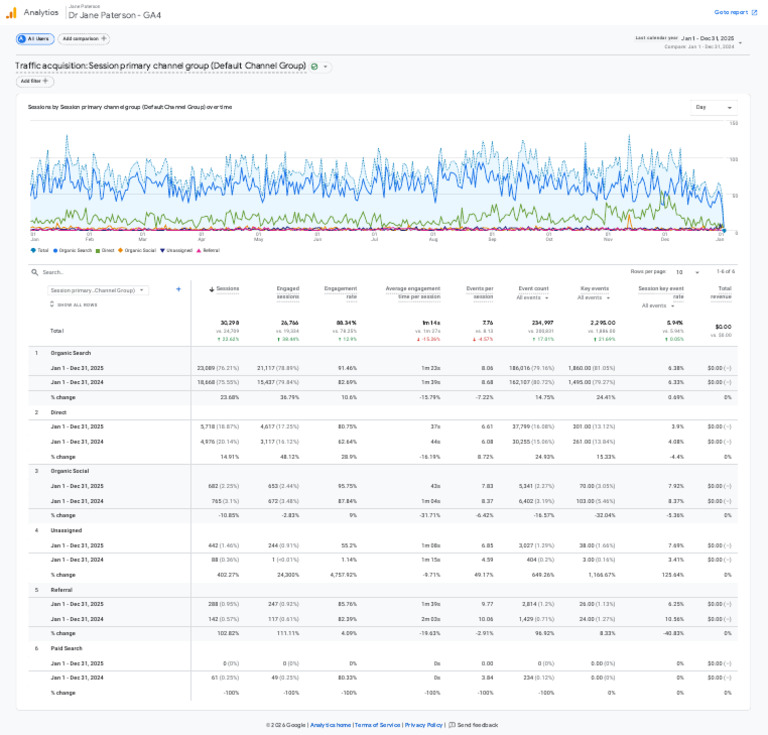Image resolution: width=768 pixels, height=735 pixels.
Task: Click the report title Traffic acquisition
Action: 161,66
